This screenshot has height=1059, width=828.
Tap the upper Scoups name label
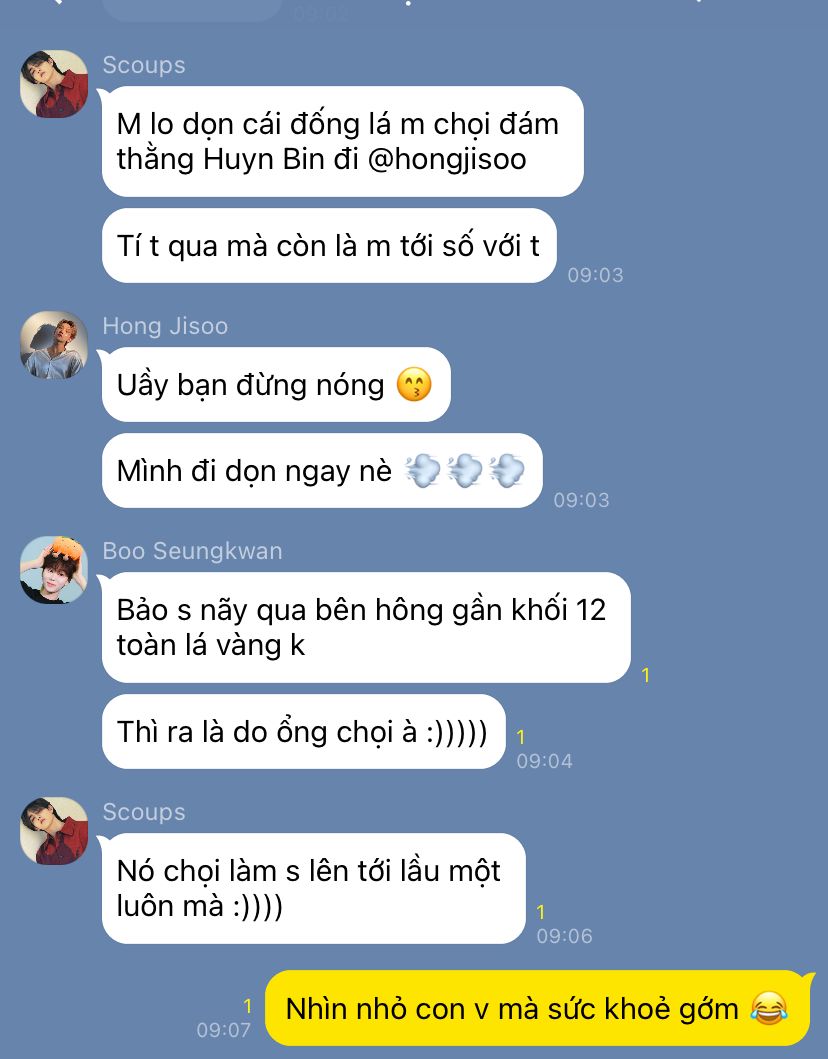coord(144,65)
